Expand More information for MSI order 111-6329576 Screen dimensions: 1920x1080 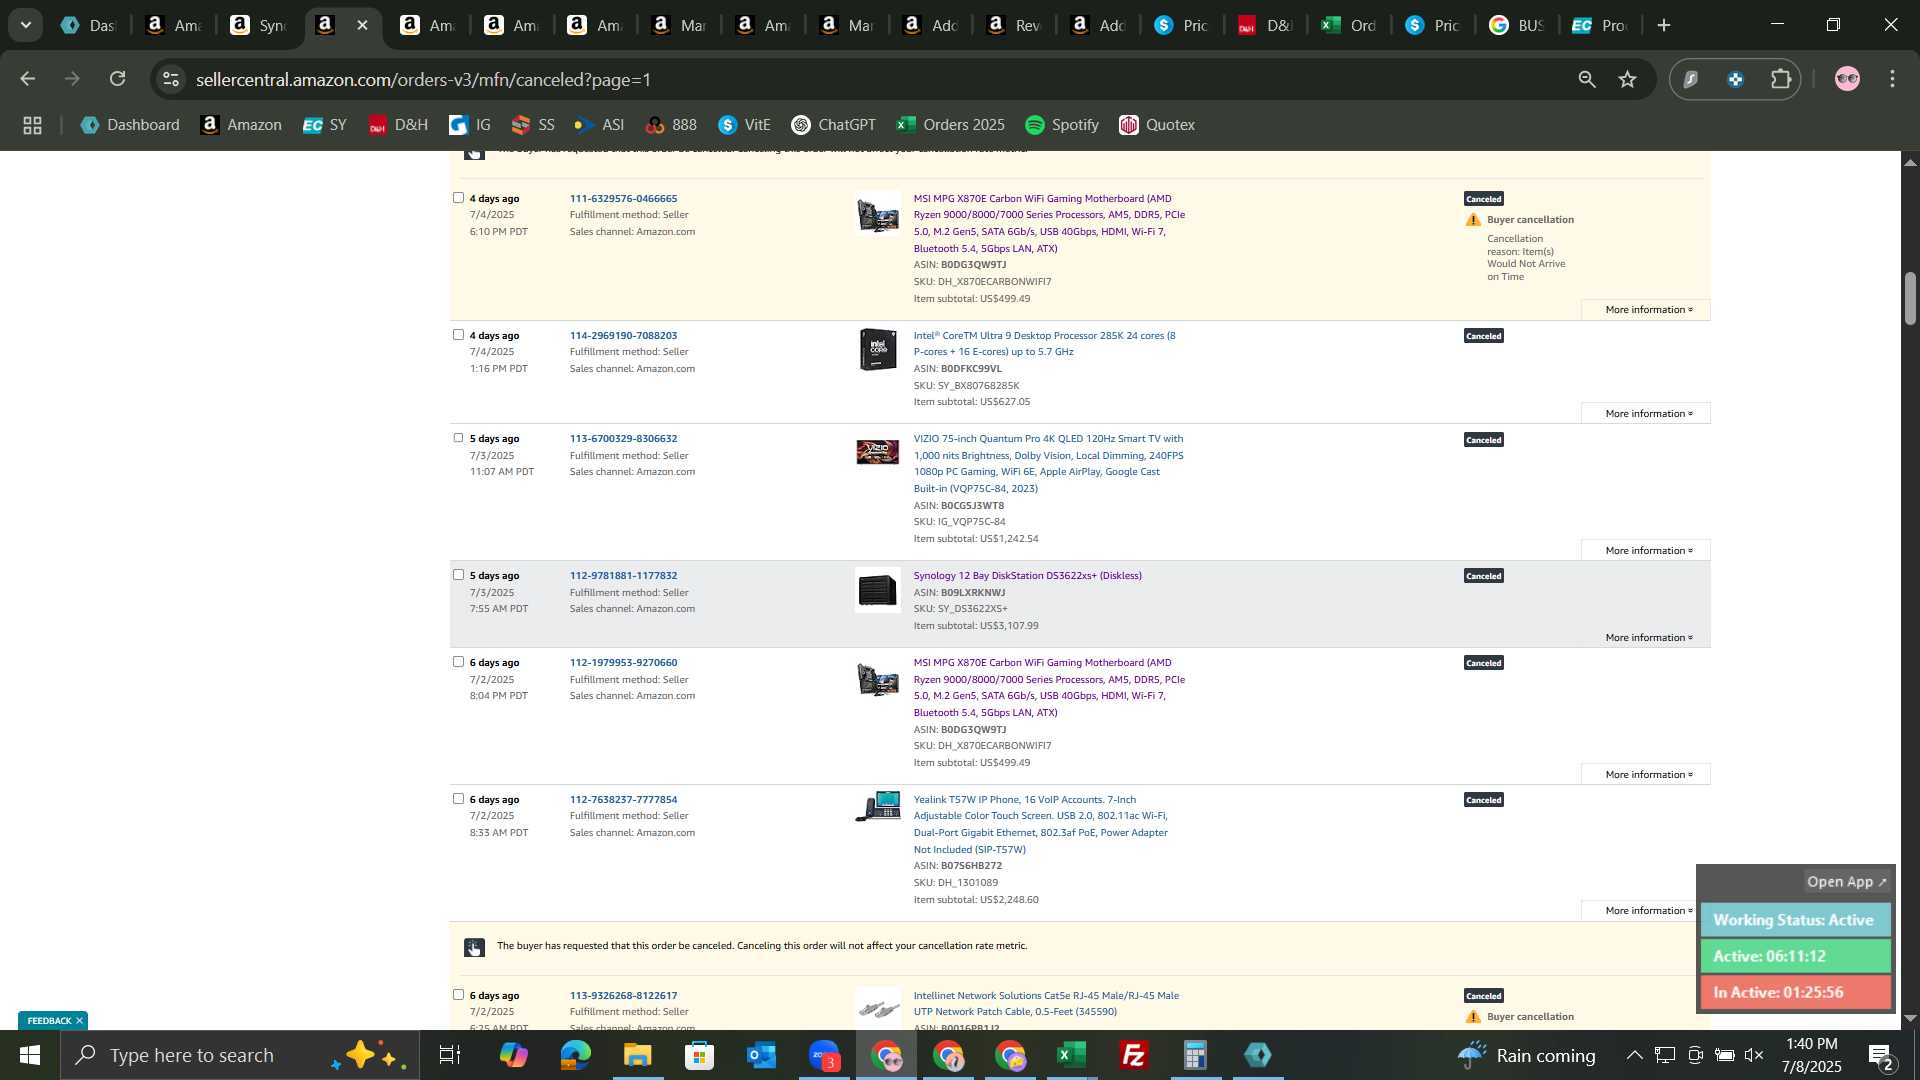tap(1648, 310)
